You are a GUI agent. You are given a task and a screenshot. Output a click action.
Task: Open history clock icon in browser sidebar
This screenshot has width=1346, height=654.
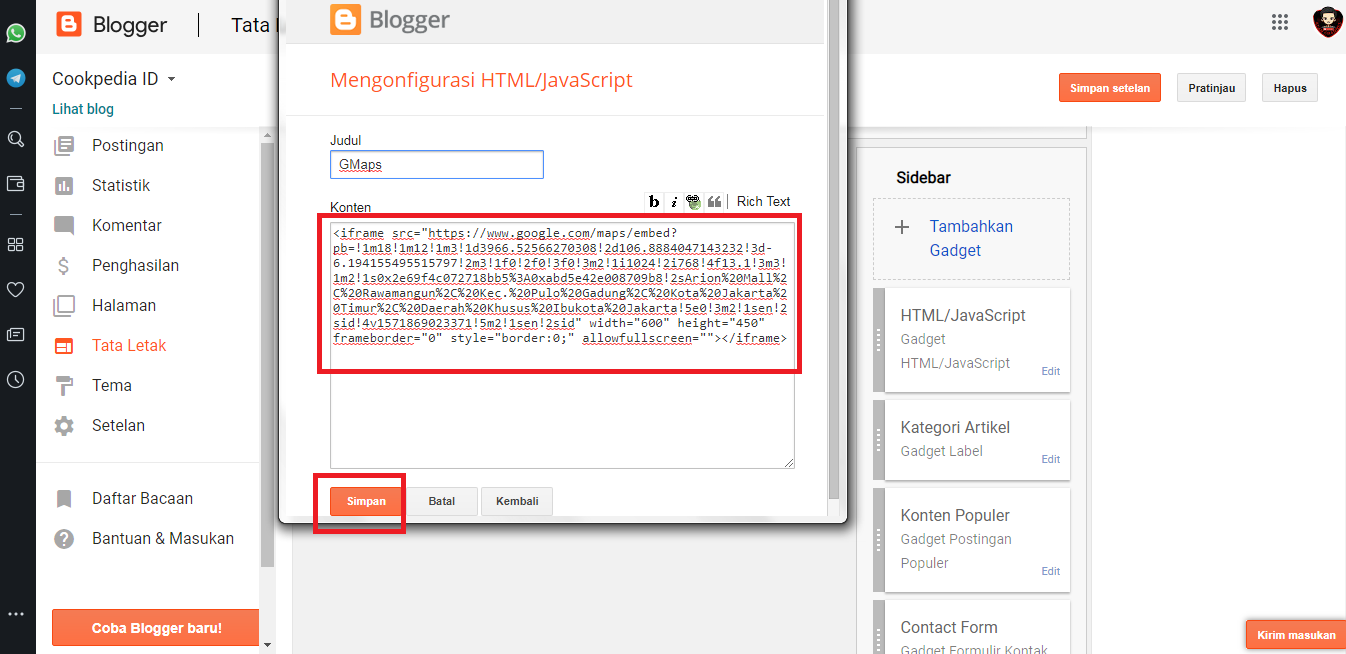16,379
